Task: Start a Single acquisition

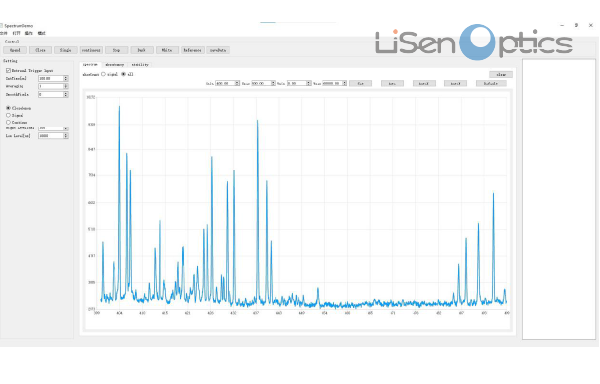Action: tap(65, 50)
